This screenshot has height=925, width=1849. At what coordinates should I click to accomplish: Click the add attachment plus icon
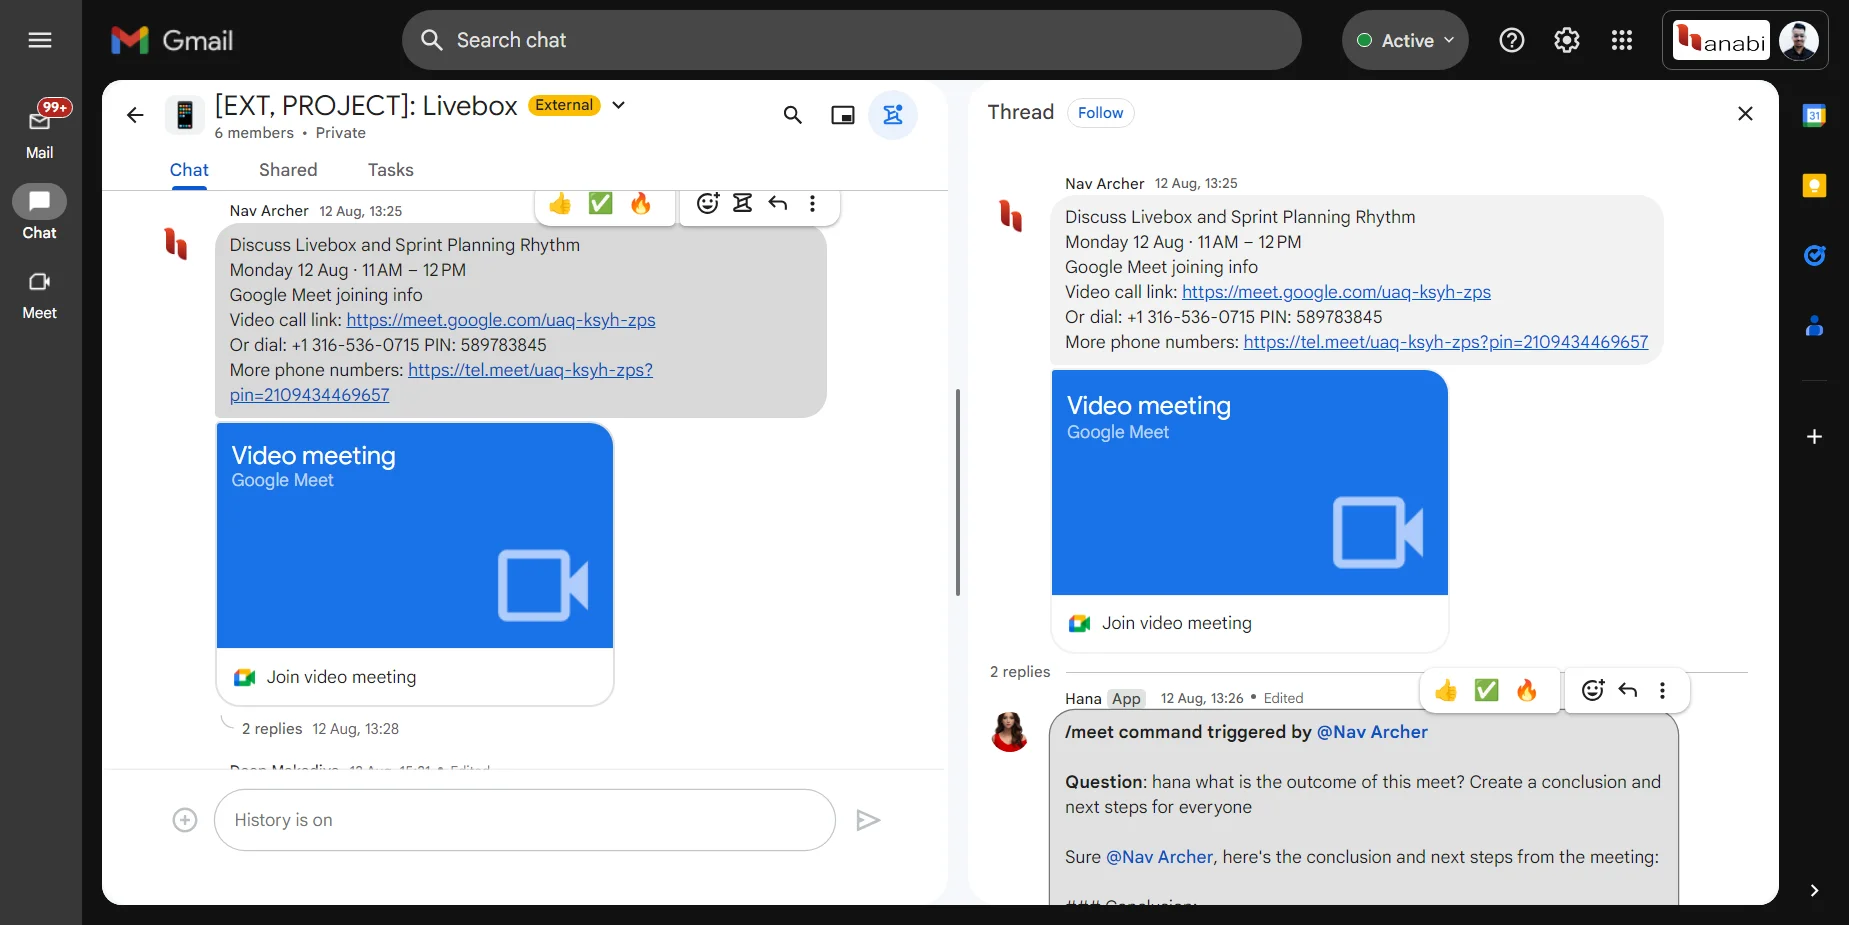click(x=185, y=820)
